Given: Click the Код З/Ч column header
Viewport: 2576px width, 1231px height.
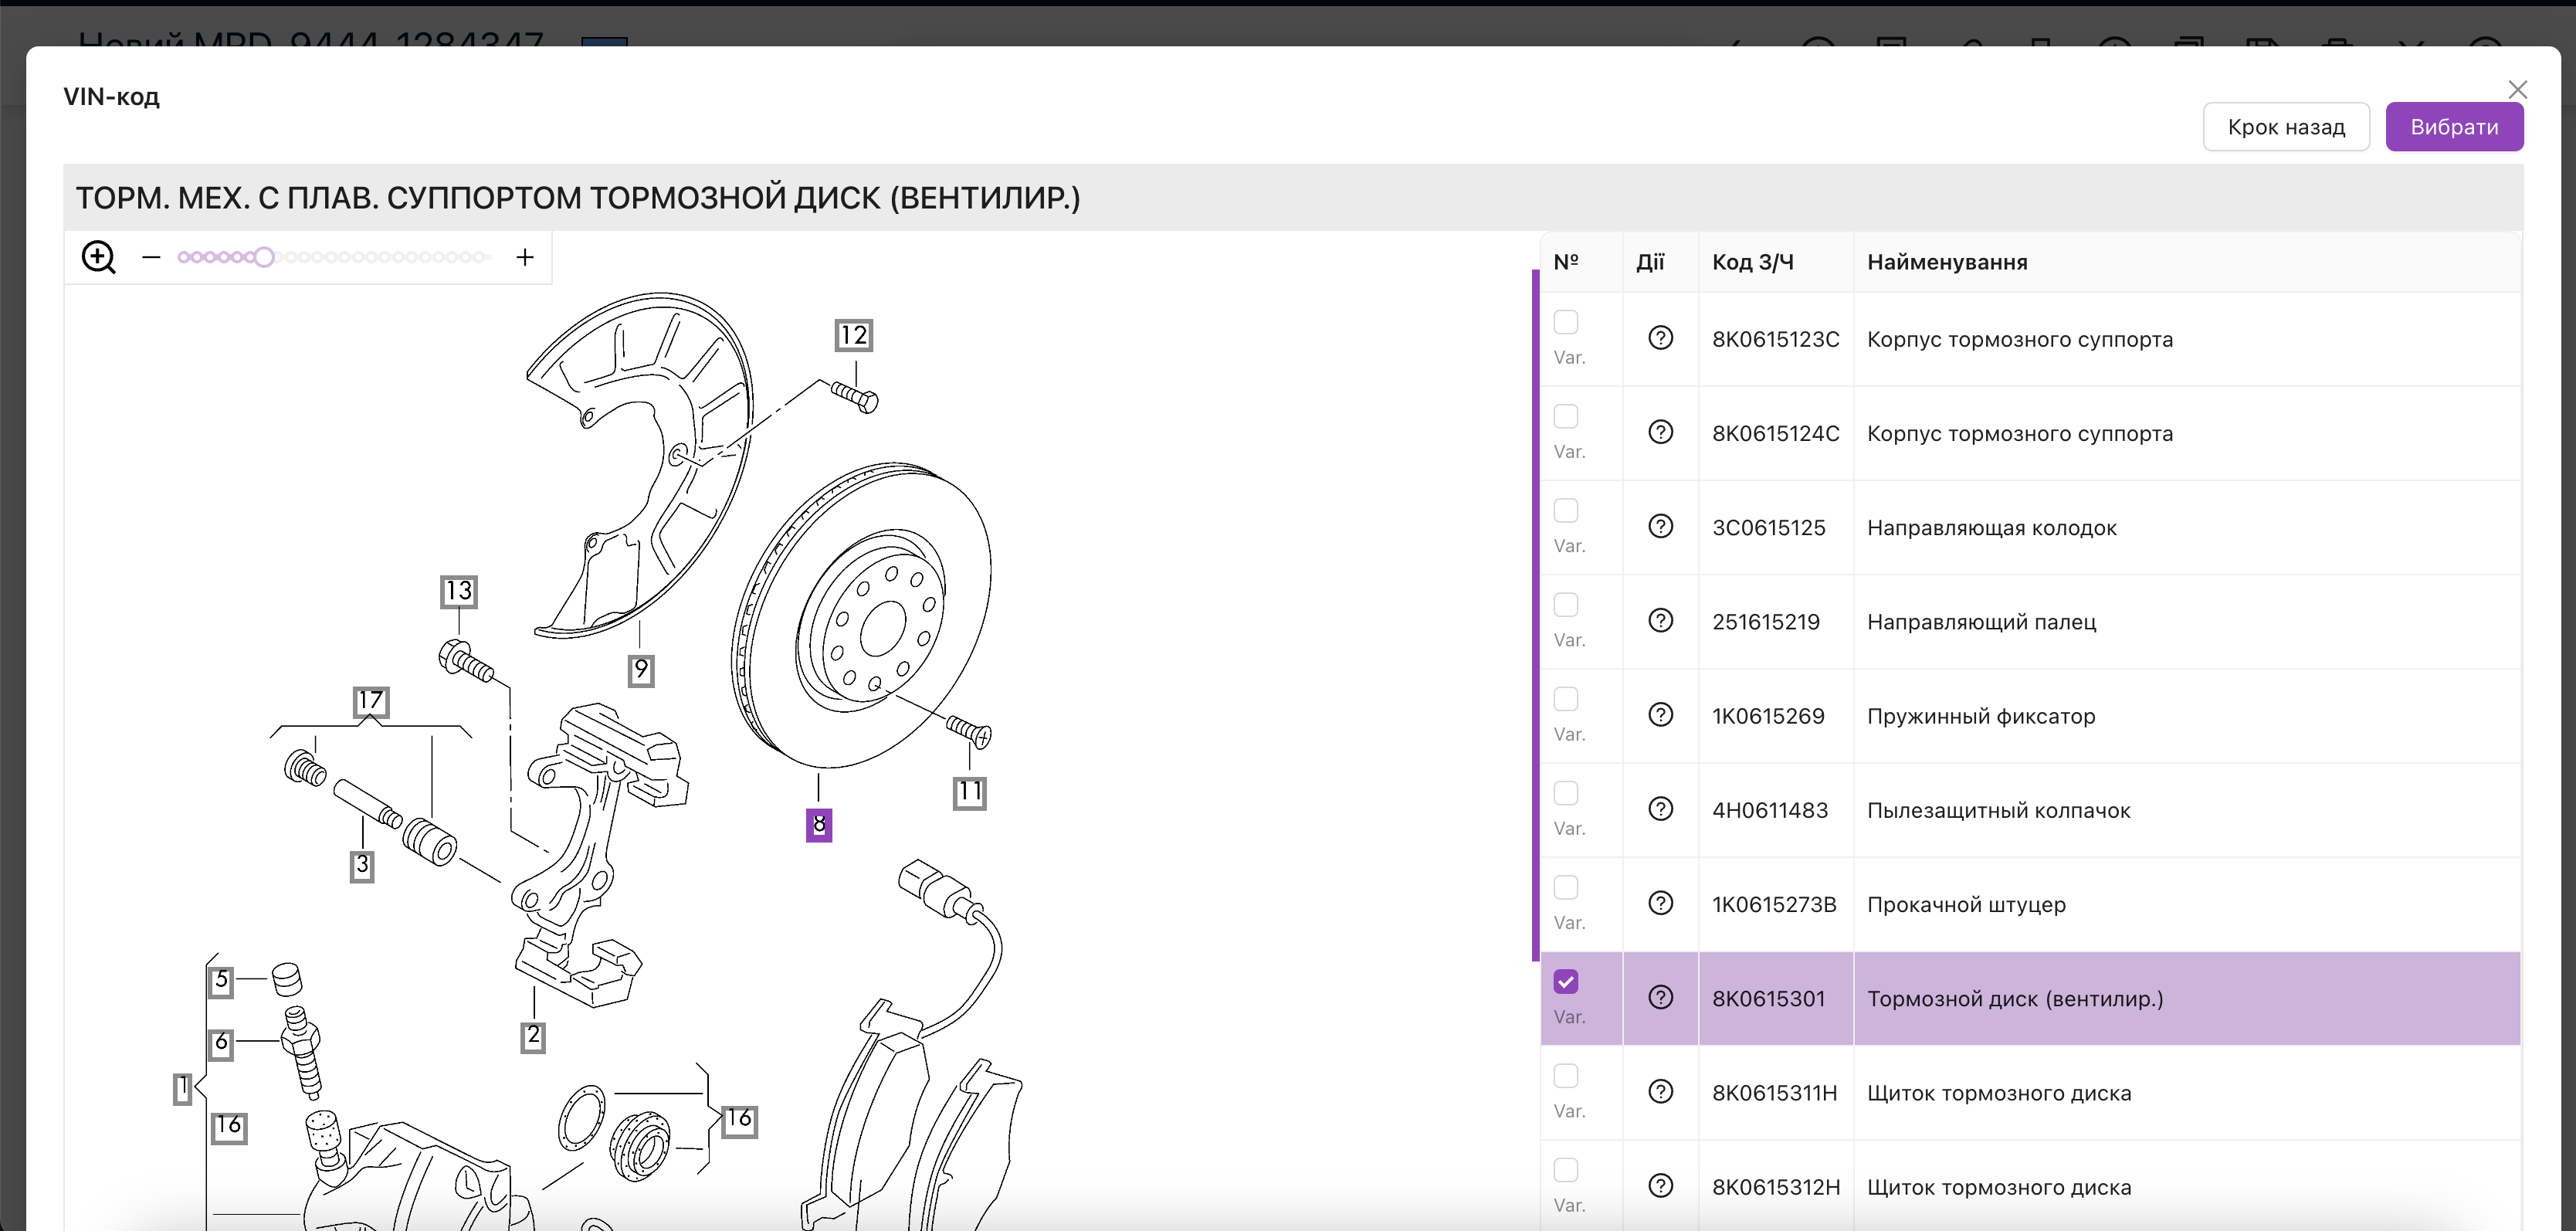Looking at the screenshot, I should [1752, 262].
